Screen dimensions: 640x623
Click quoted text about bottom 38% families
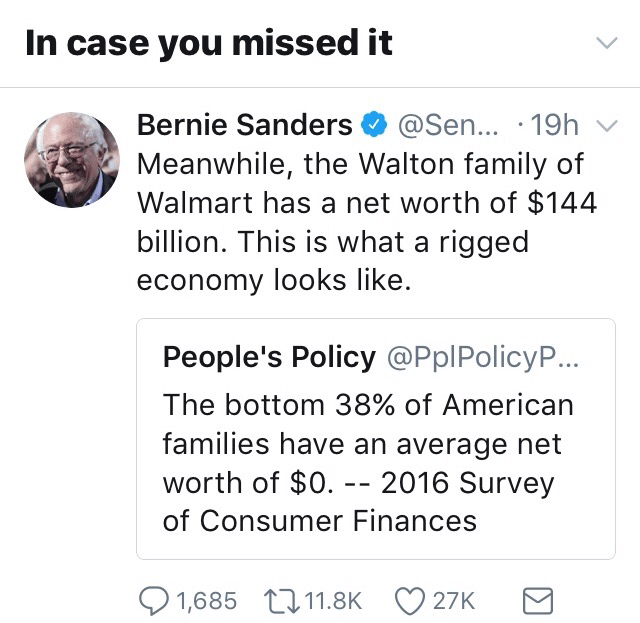pyautogui.click(x=368, y=463)
